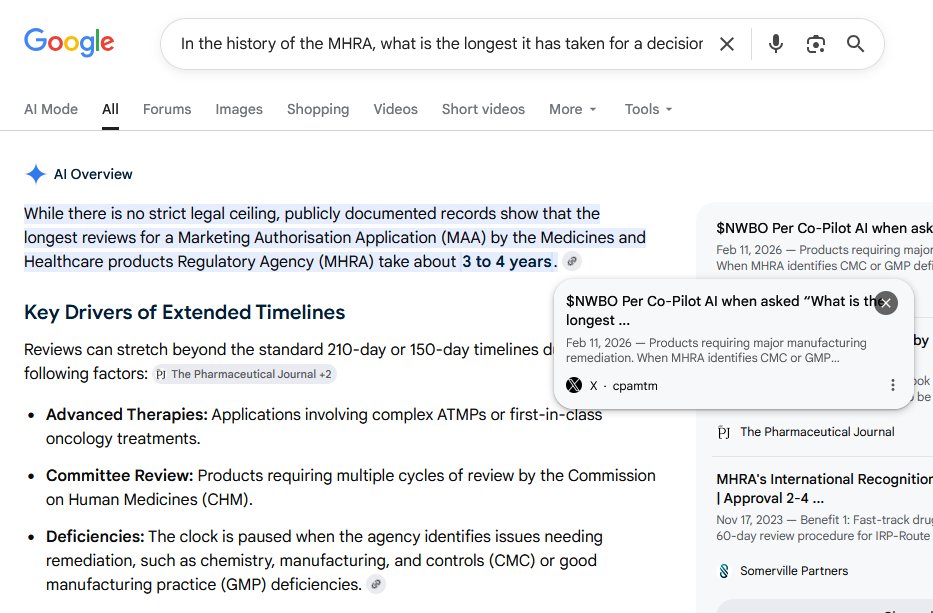Screen dimensions: 933x613
Task: Open the Forums tab
Action: [x=167, y=109]
